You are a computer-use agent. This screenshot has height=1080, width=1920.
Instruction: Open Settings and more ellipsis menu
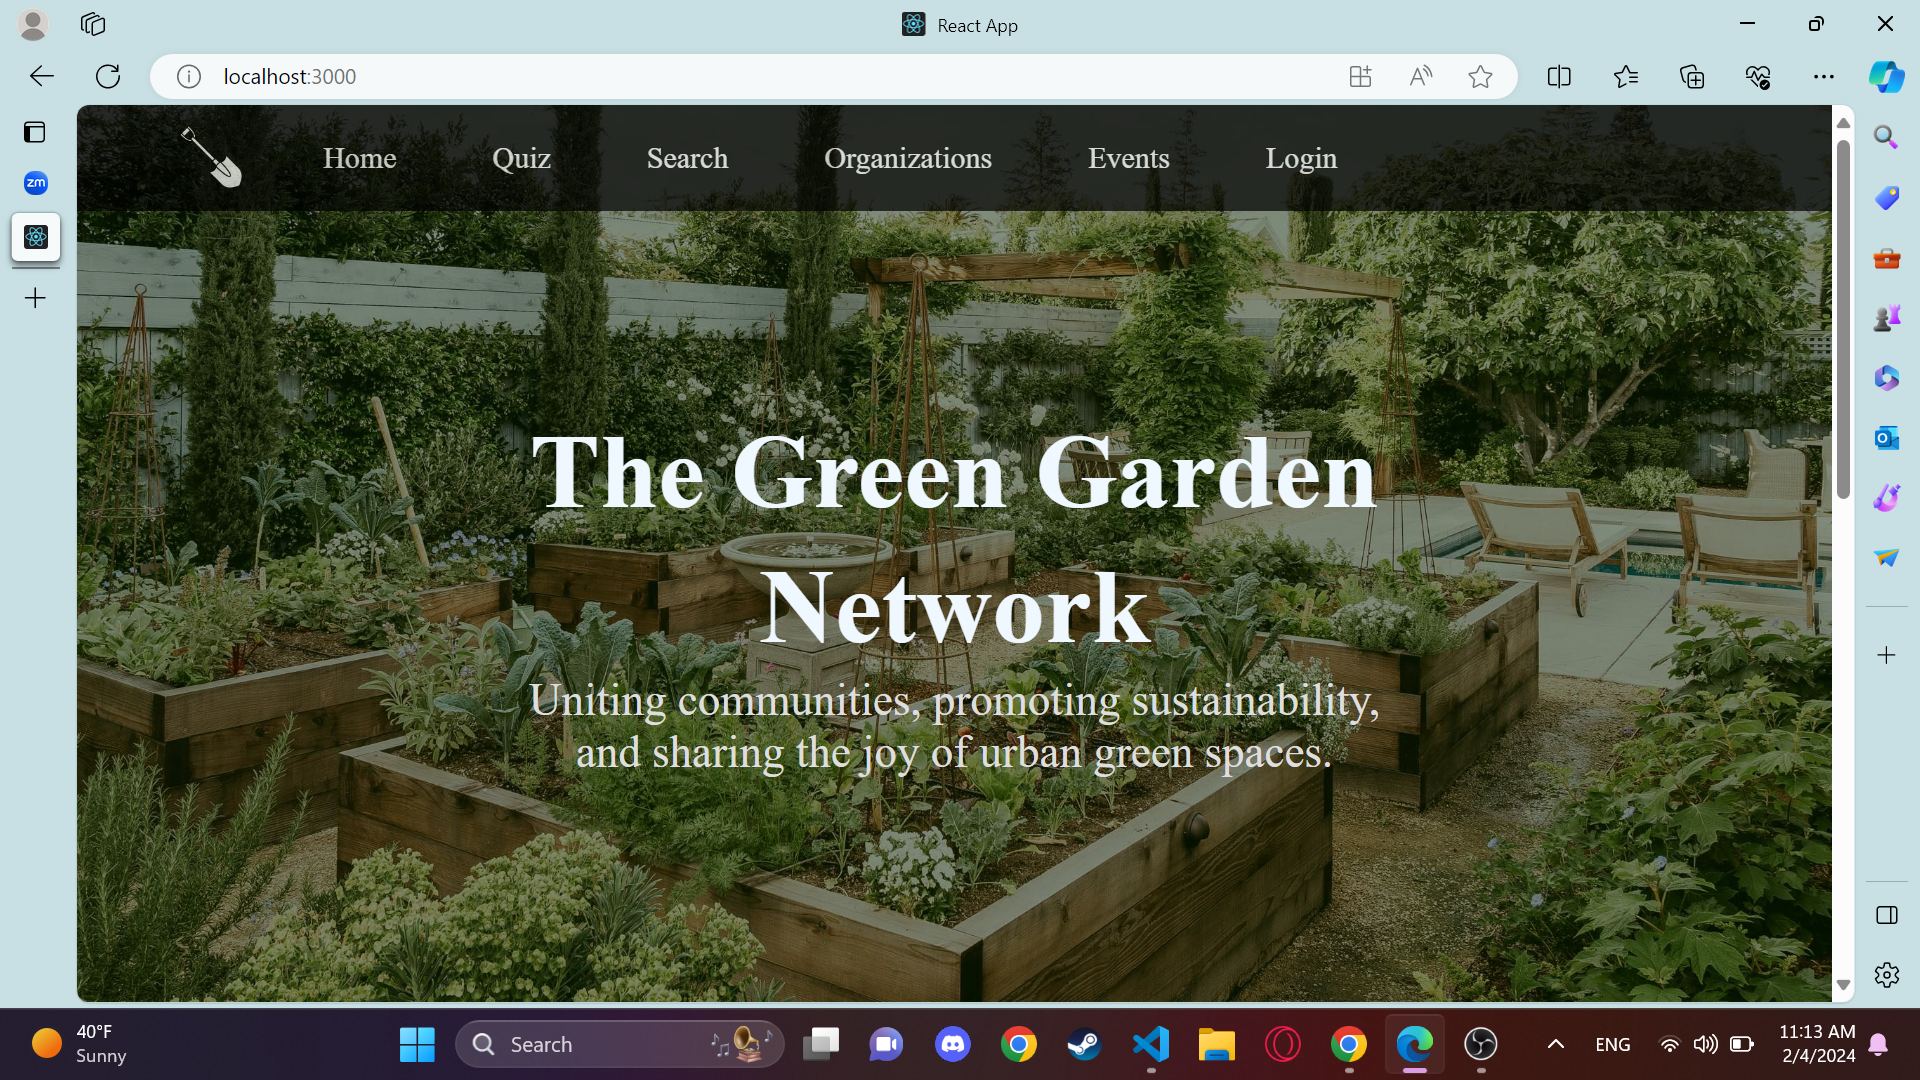click(x=1824, y=77)
